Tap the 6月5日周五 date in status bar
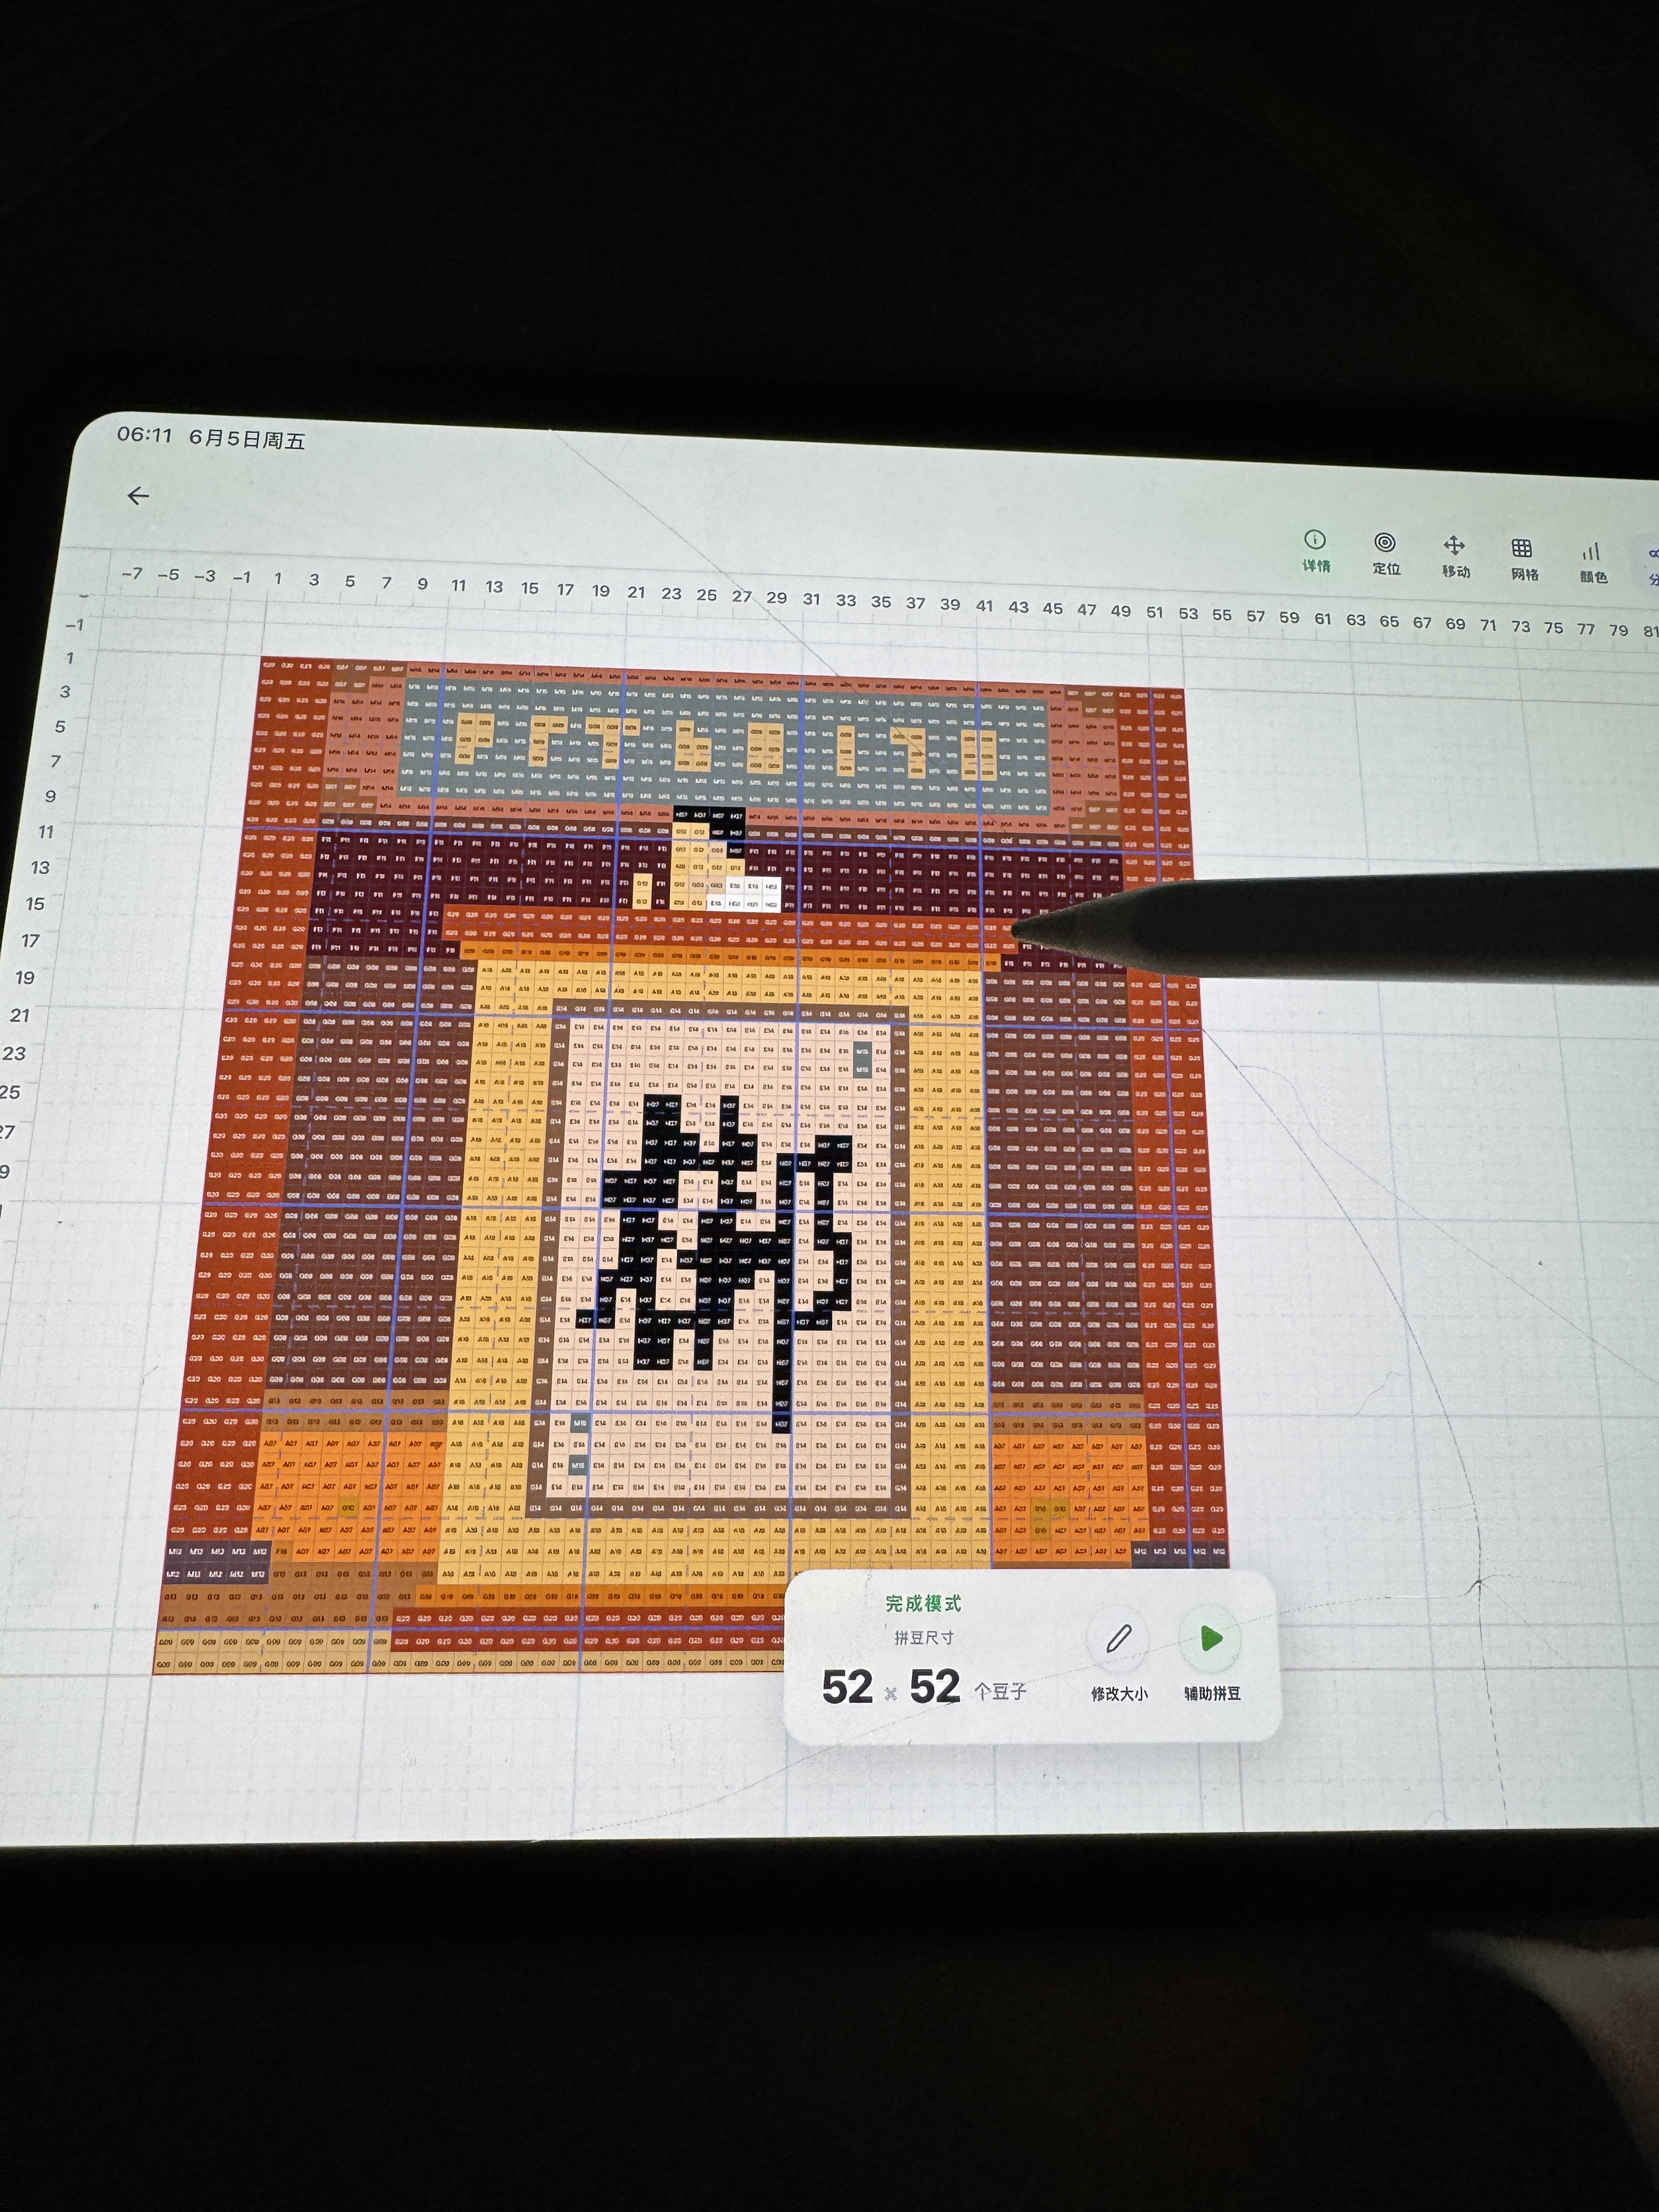Viewport: 1659px width, 2212px height. (247, 439)
